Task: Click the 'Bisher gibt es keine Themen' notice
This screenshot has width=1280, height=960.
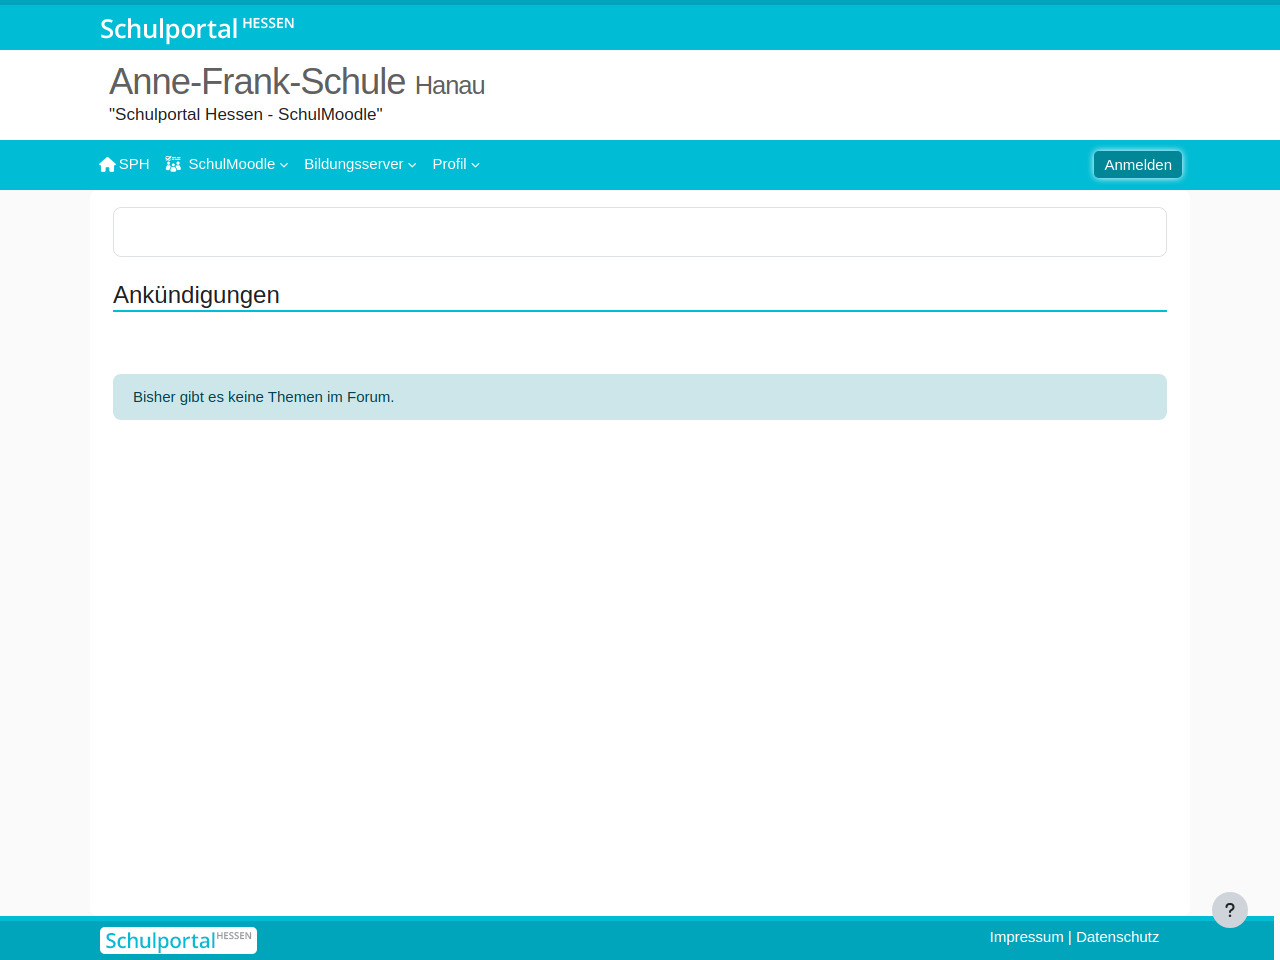Action: point(263,397)
